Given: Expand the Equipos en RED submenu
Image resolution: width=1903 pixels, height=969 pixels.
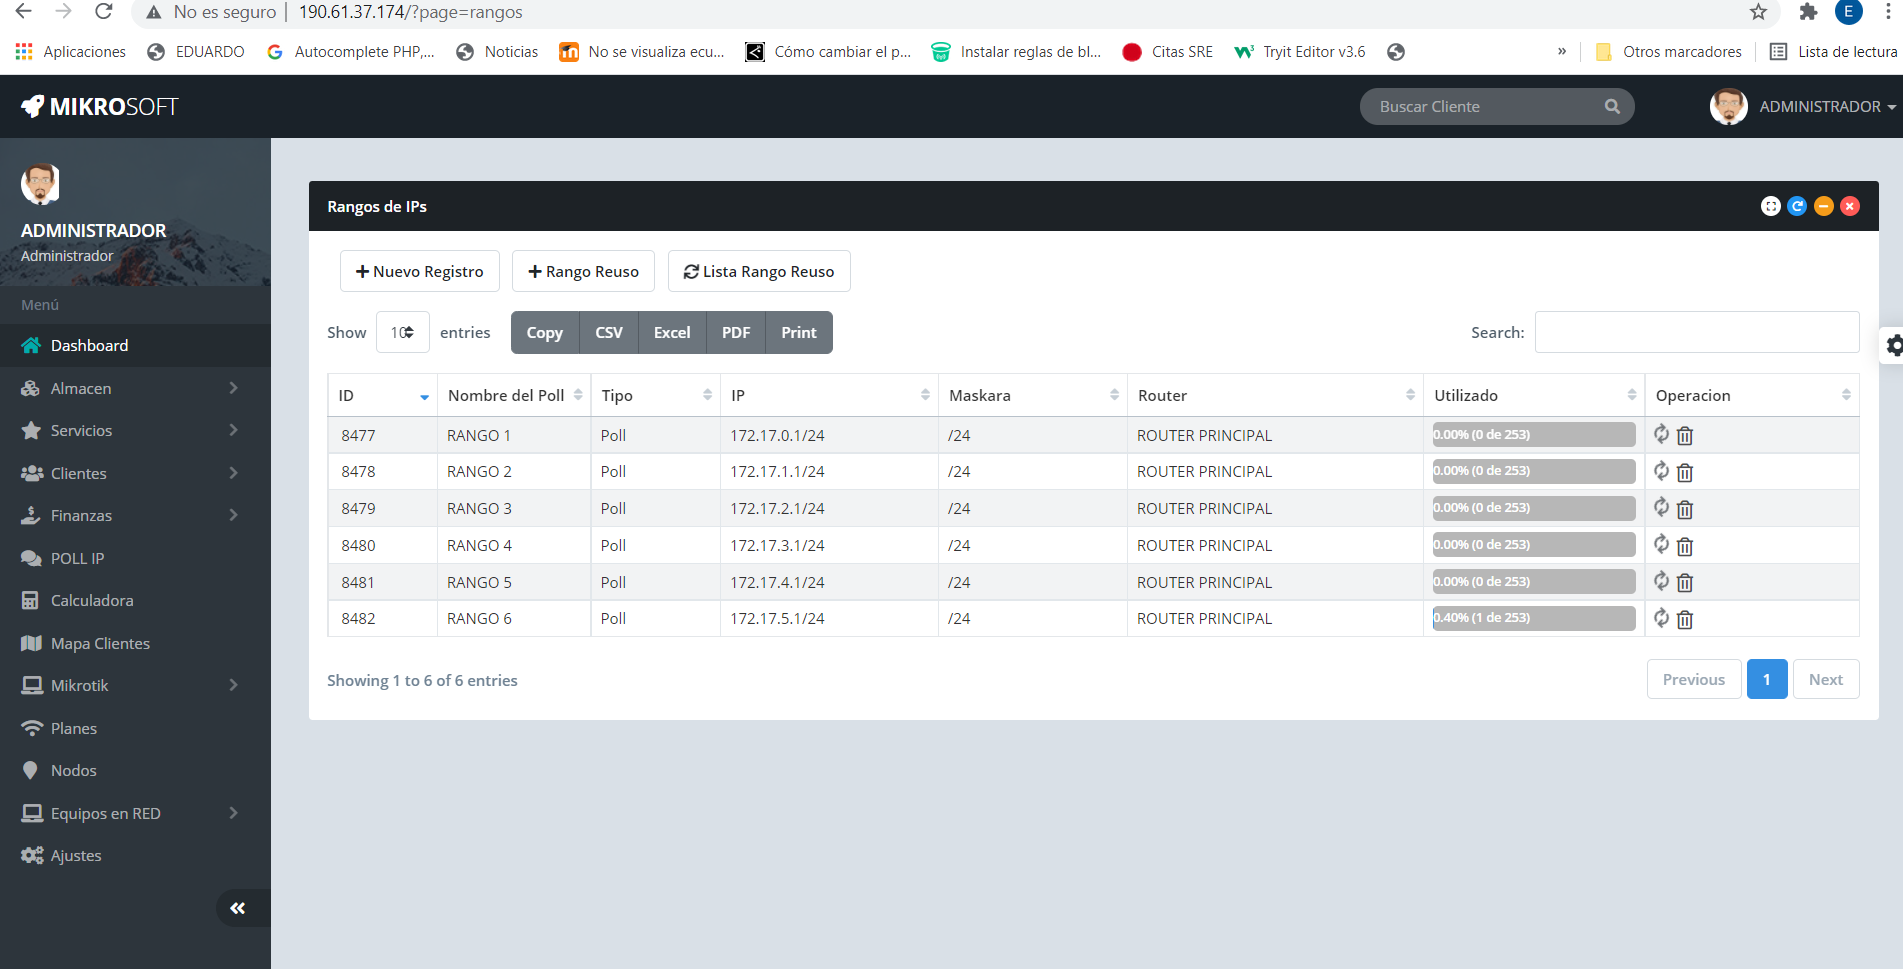Looking at the screenshot, I should (x=135, y=813).
